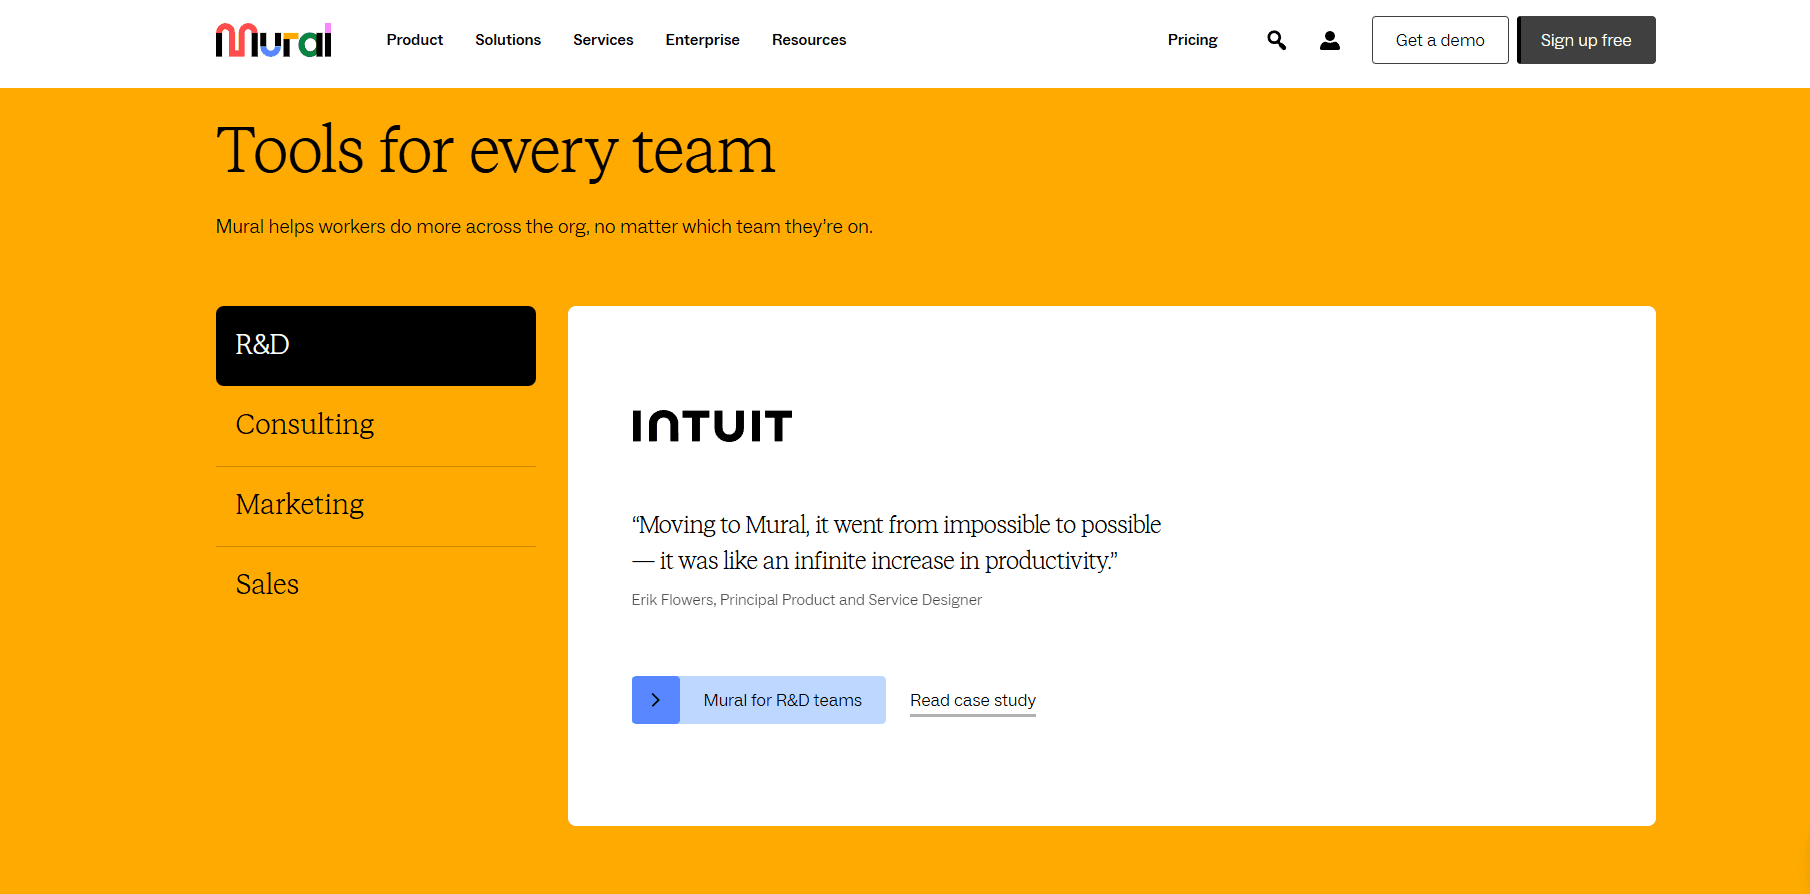
Task: Click the Mural logo in the header
Action: (273, 40)
